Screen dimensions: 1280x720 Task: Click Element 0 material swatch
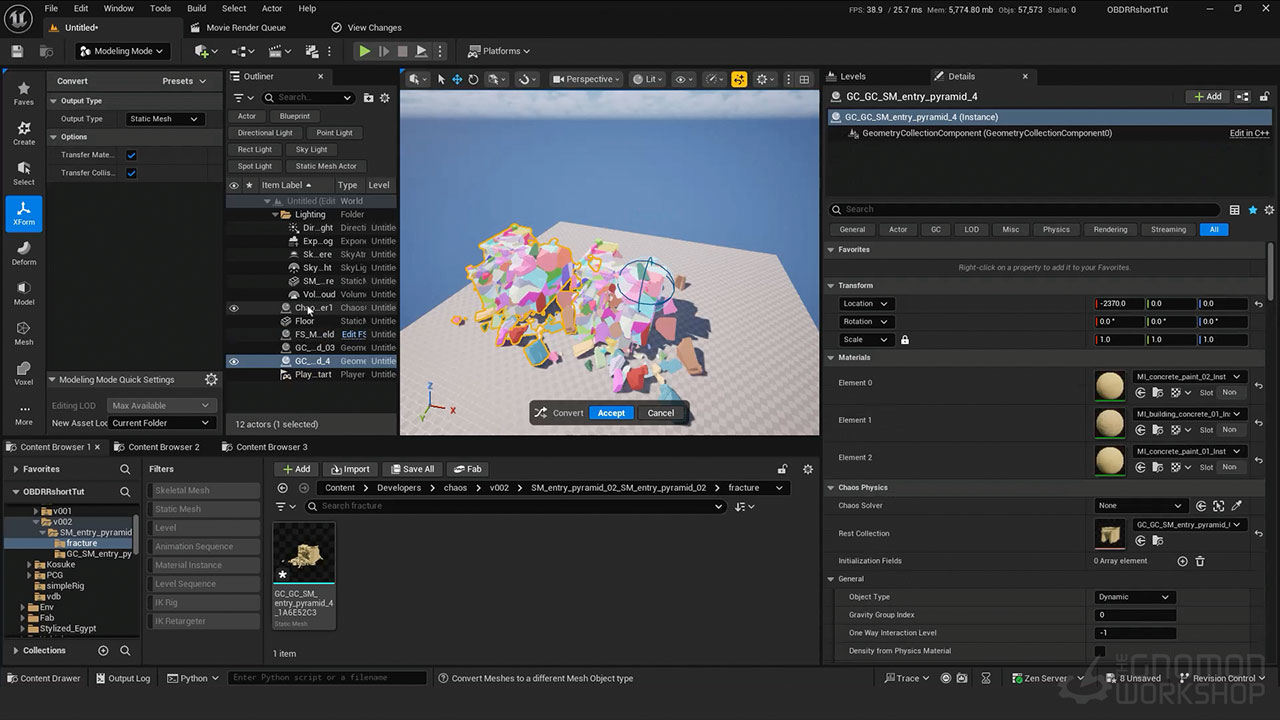[1109, 385]
